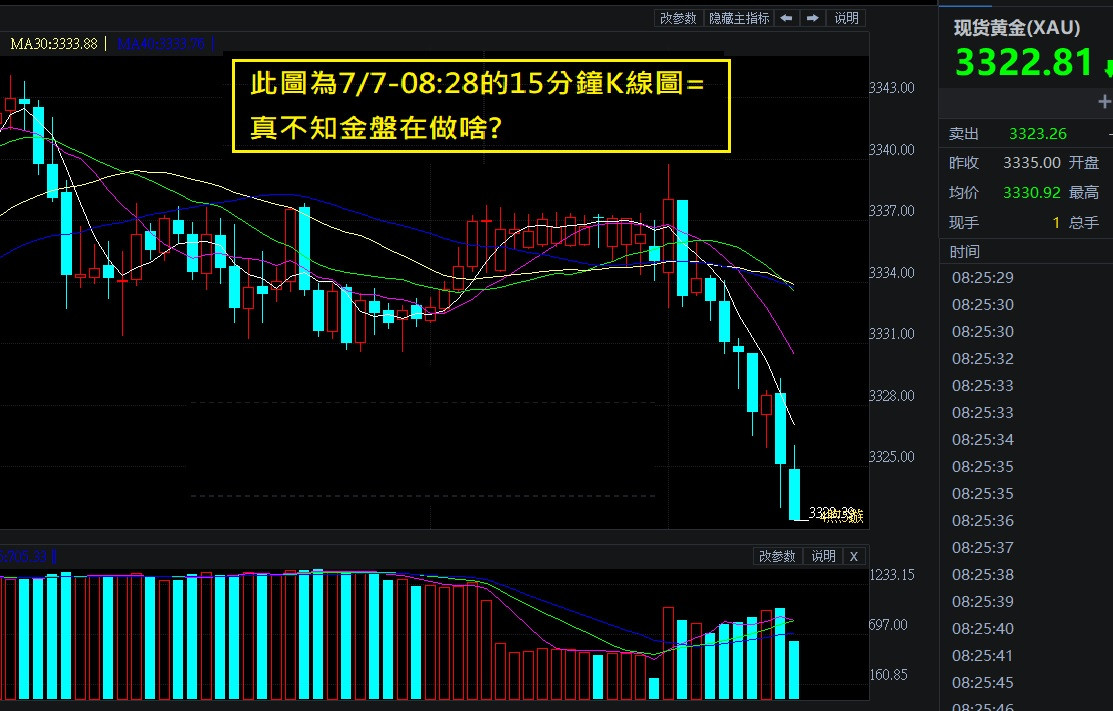Click the 总手 label in quote panel
Image resolution: width=1113 pixels, height=711 pixels.
1084,223
